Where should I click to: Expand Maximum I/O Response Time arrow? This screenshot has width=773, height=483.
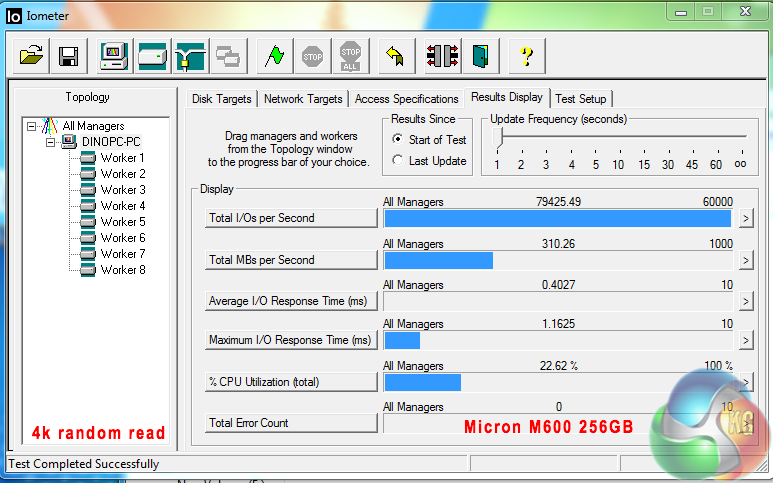coord(746,341)
